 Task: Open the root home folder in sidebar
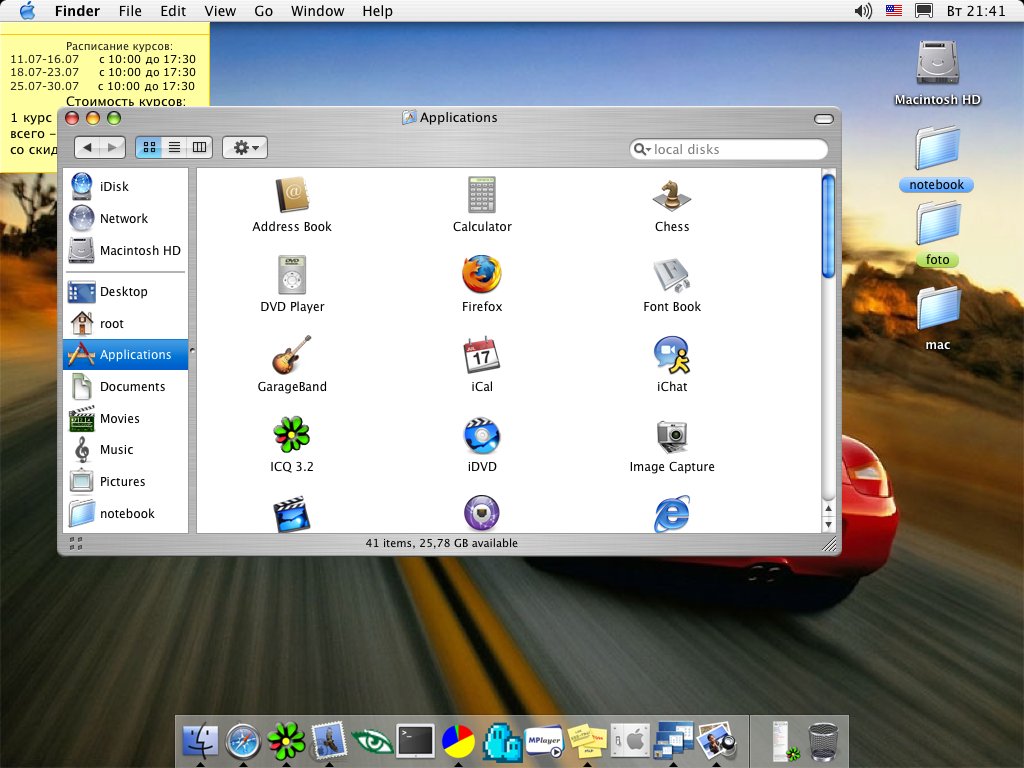[125, 323]
